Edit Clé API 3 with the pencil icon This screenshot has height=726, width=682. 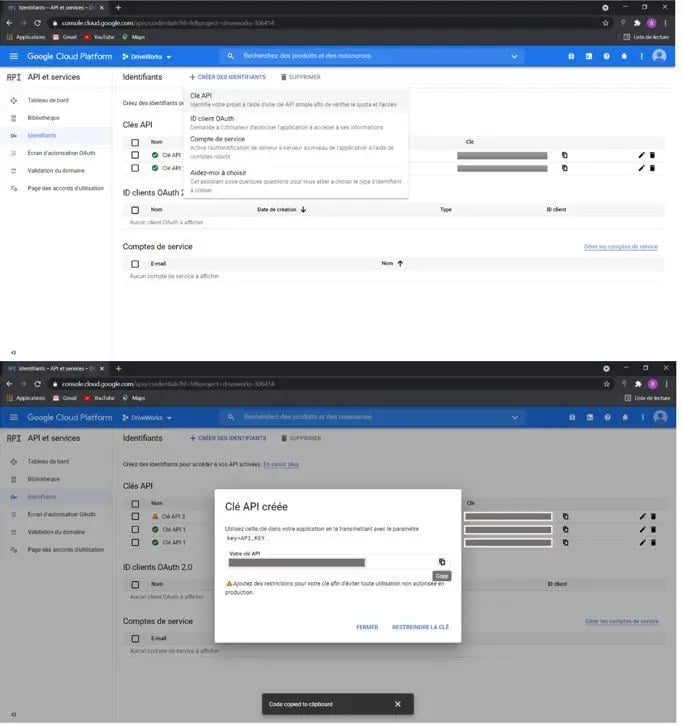pyautogui.click(x=642, y=516)
